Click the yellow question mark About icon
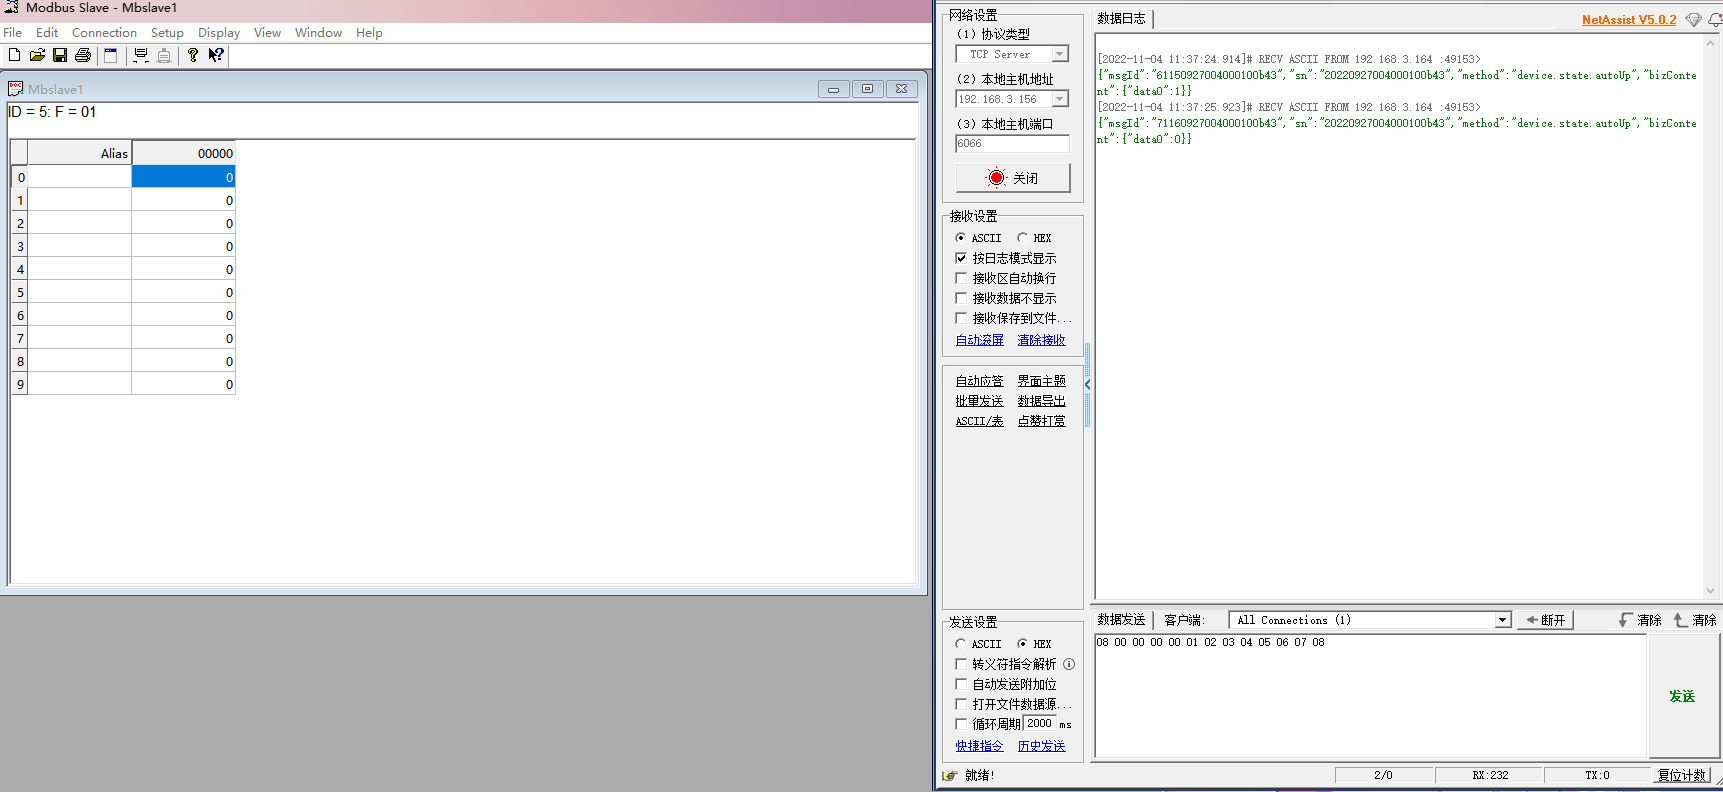Viewport: 1723px width, 792px height. [192, 56]
